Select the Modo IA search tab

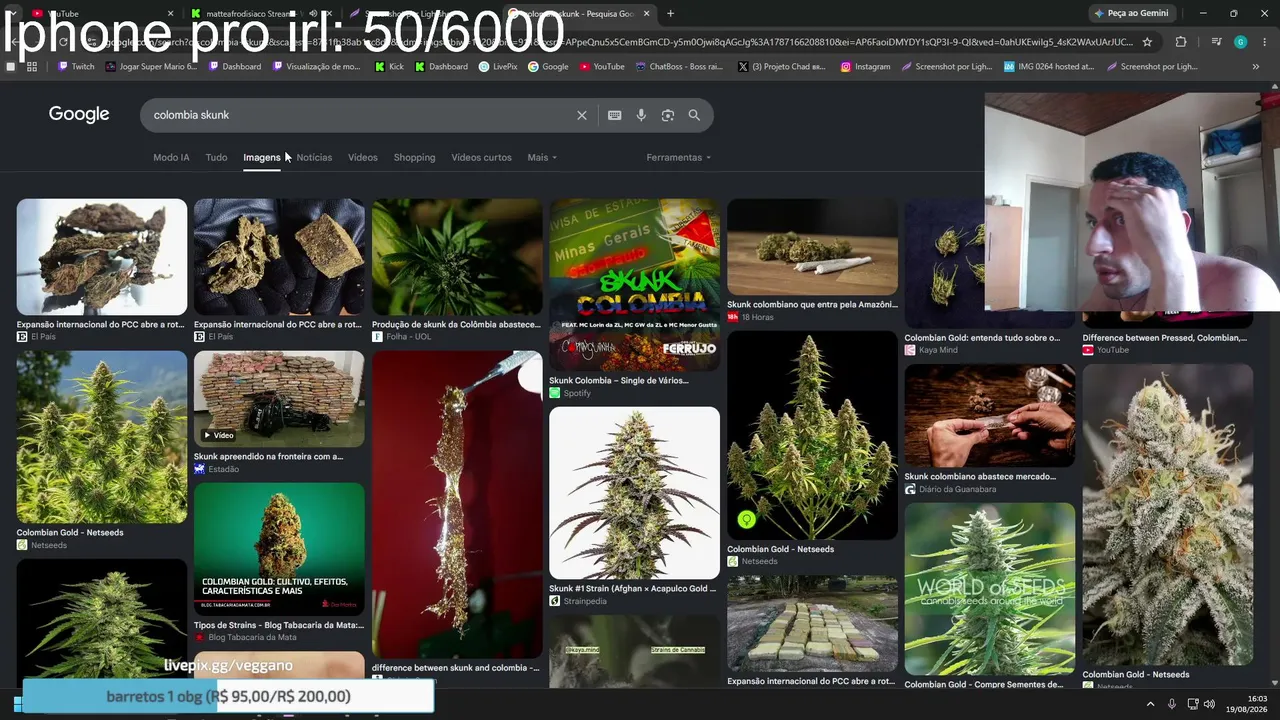(171, 157)
